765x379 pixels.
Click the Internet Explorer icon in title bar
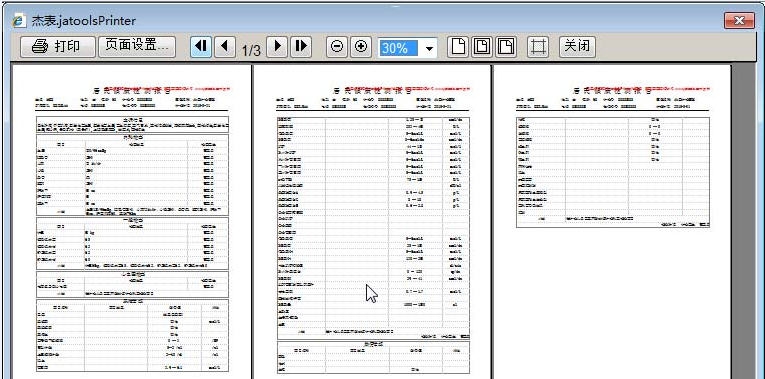click(x=19, y=20)
